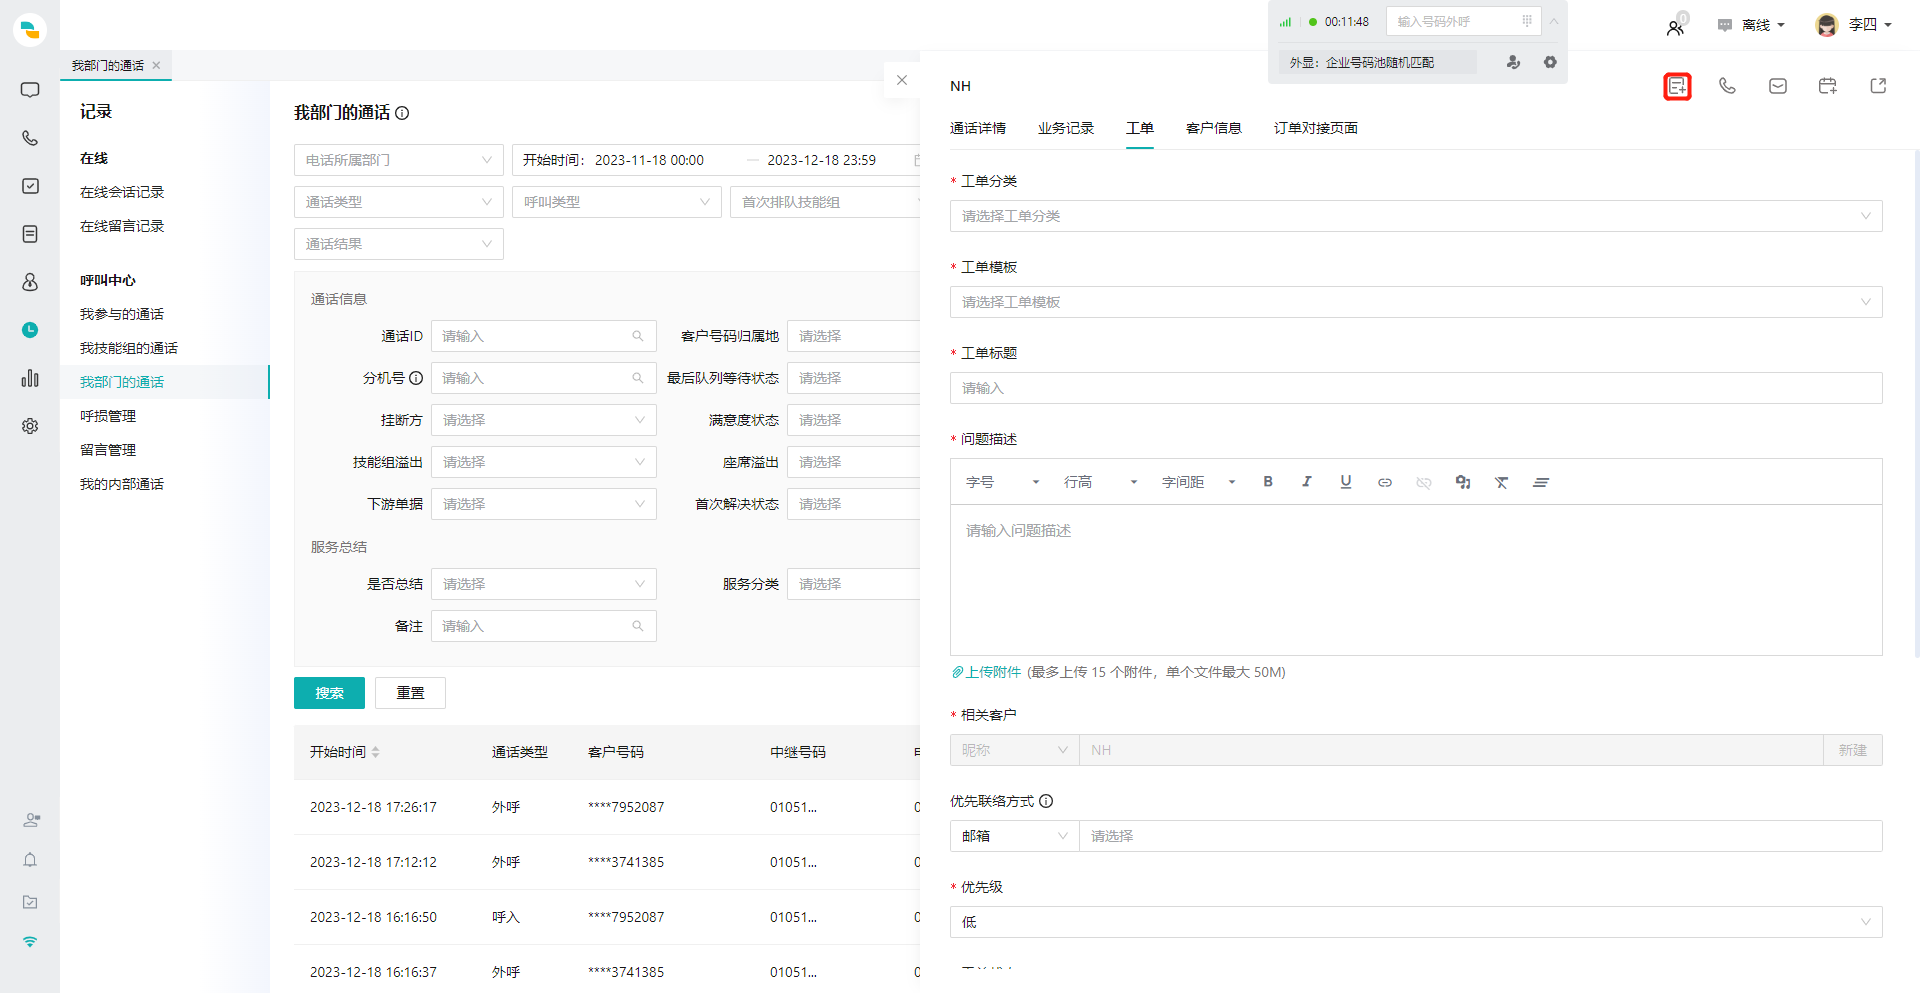Open 我参与的通话 in records menu

[122, 314]
